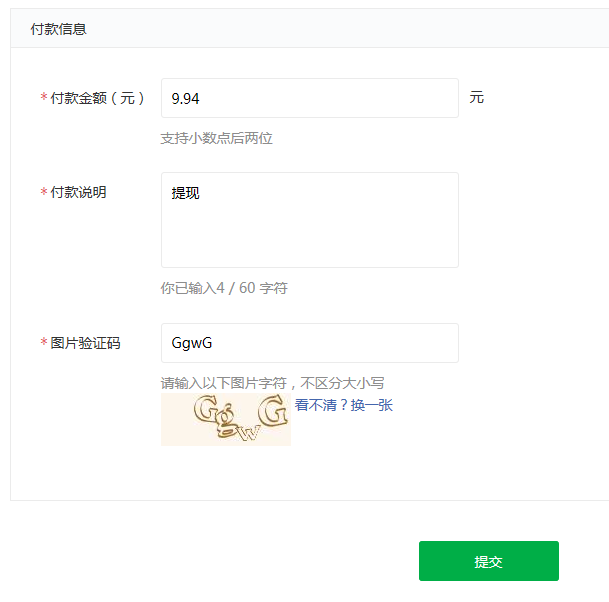Click the 付款说明 field label

[x=78, y=192]
